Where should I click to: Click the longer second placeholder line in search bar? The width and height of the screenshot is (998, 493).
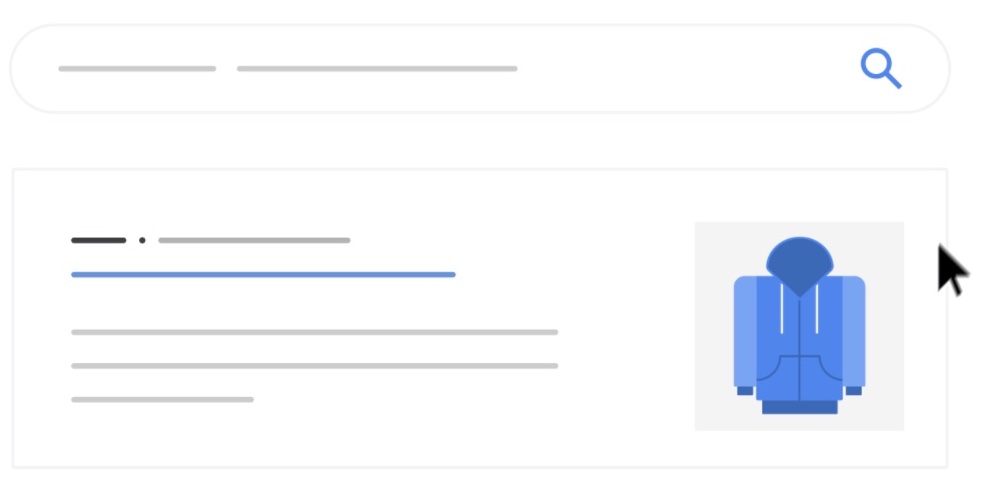click(377, 69)
